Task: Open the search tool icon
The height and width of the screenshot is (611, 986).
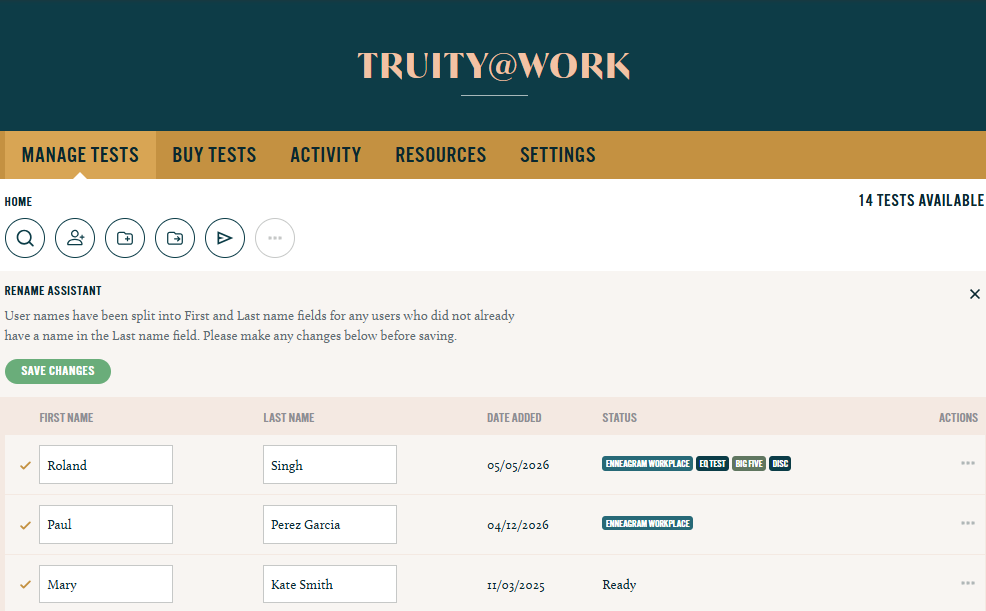Action: 25,238
